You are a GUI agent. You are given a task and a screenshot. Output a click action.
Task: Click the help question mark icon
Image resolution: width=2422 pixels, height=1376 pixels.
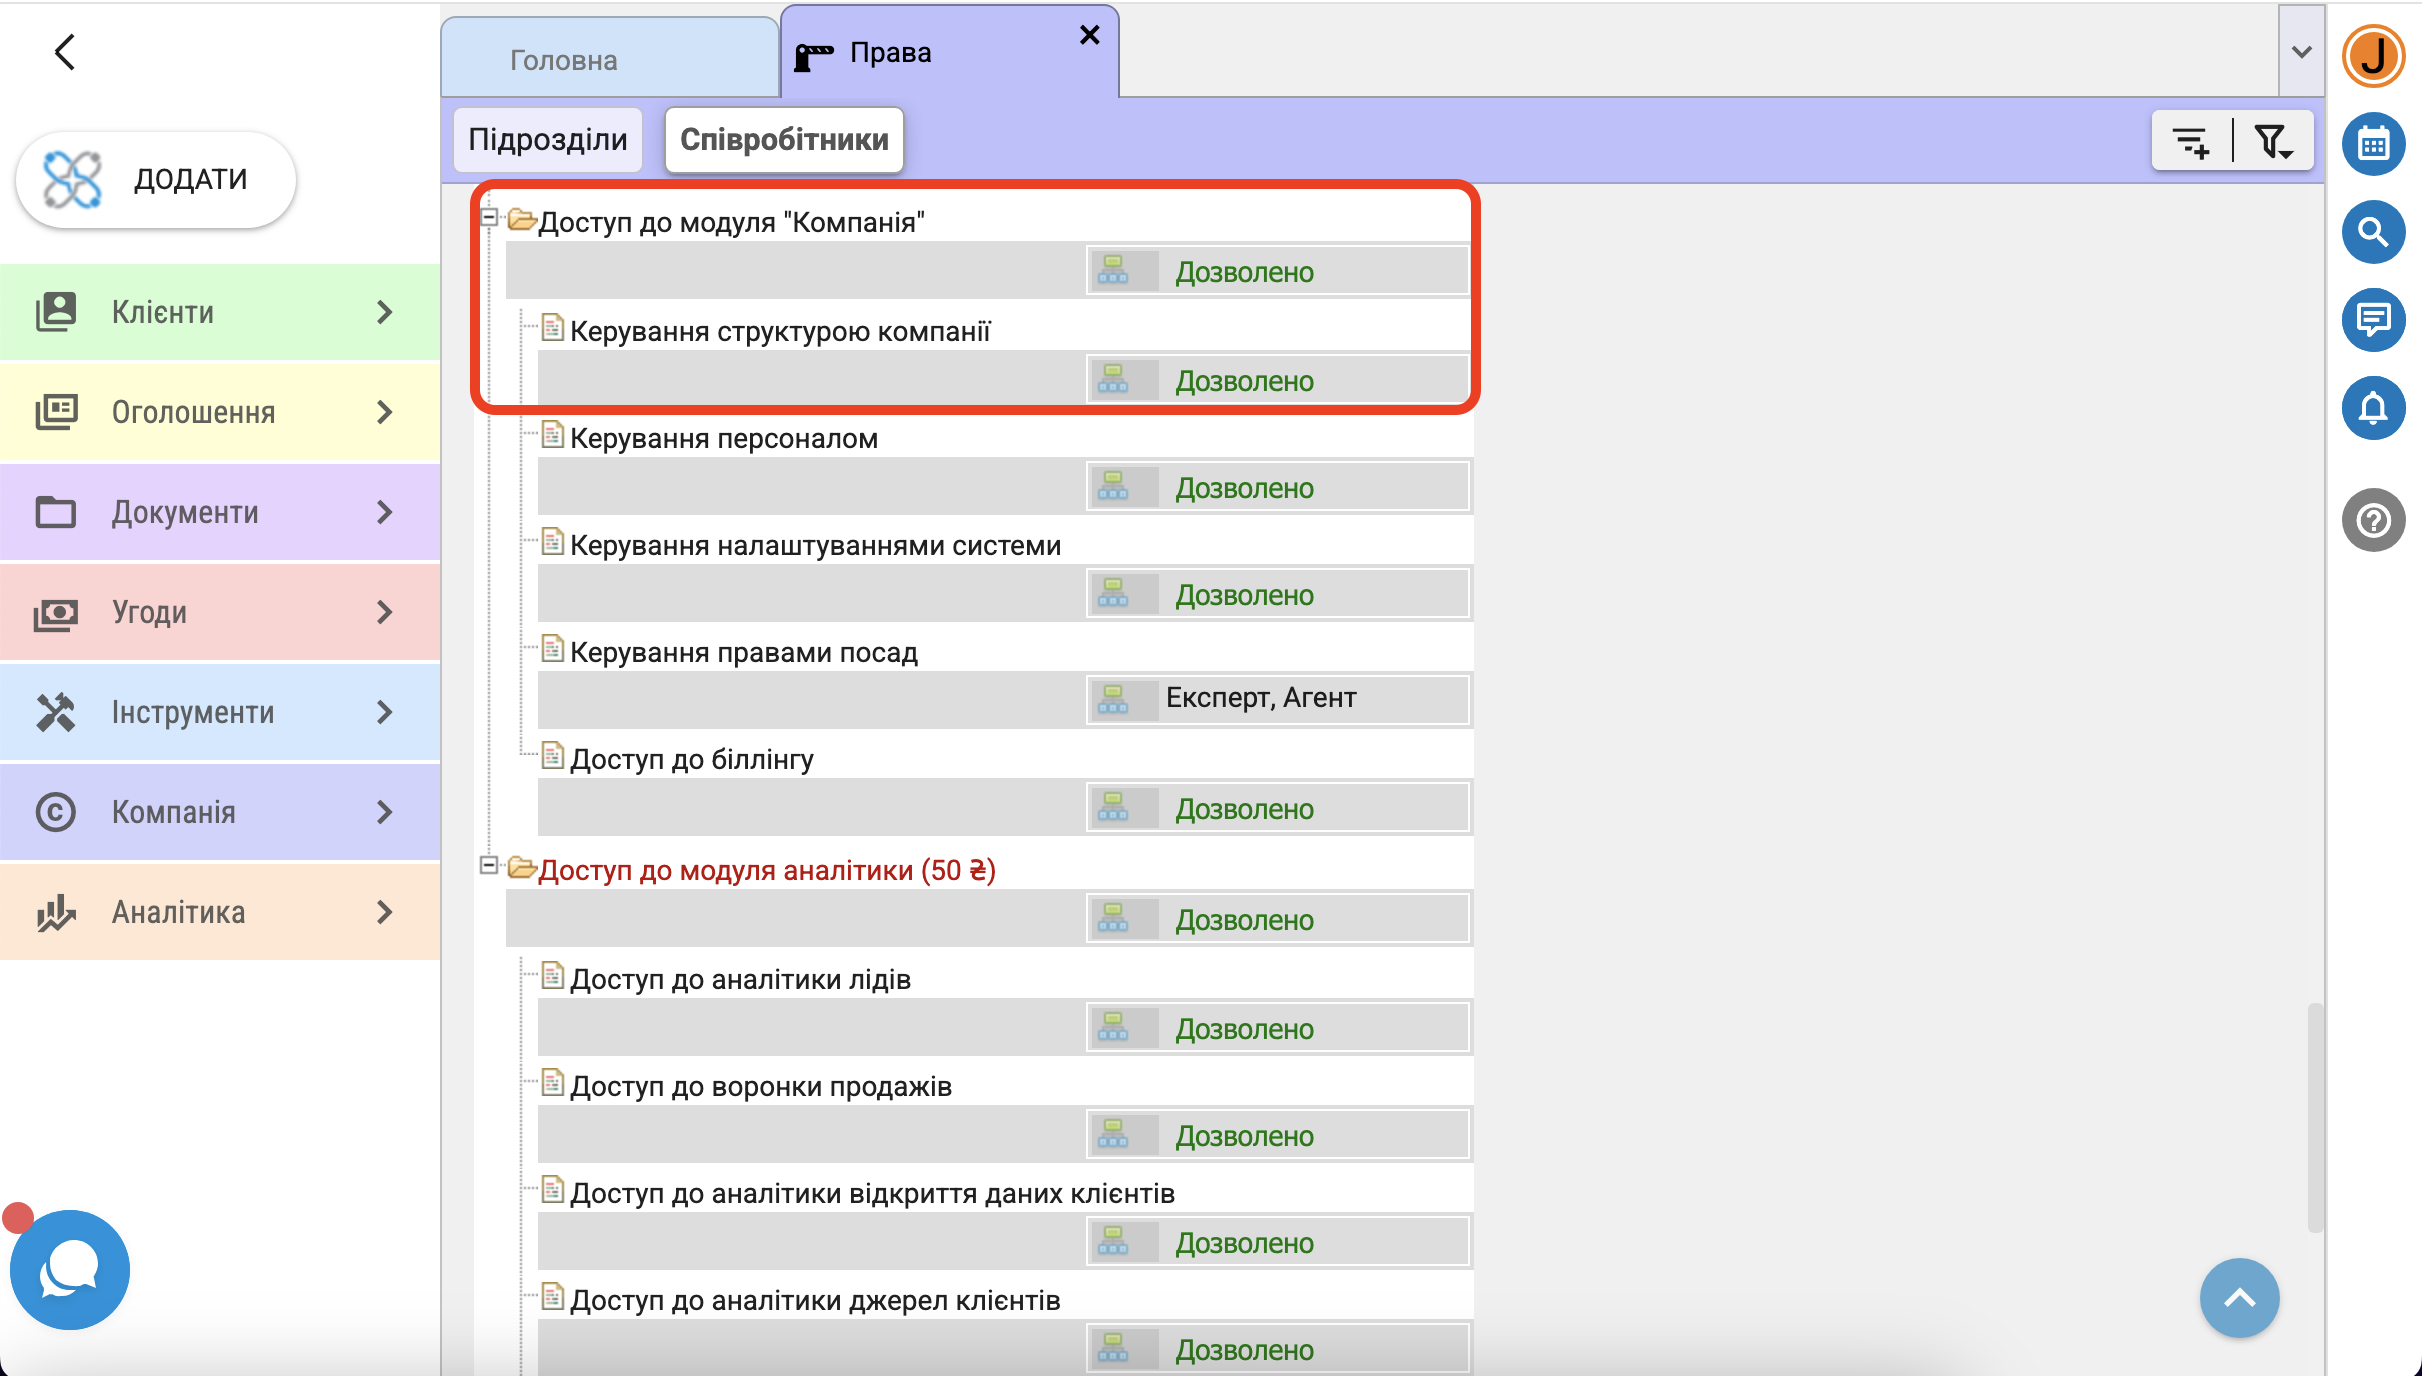point(2372,520)
